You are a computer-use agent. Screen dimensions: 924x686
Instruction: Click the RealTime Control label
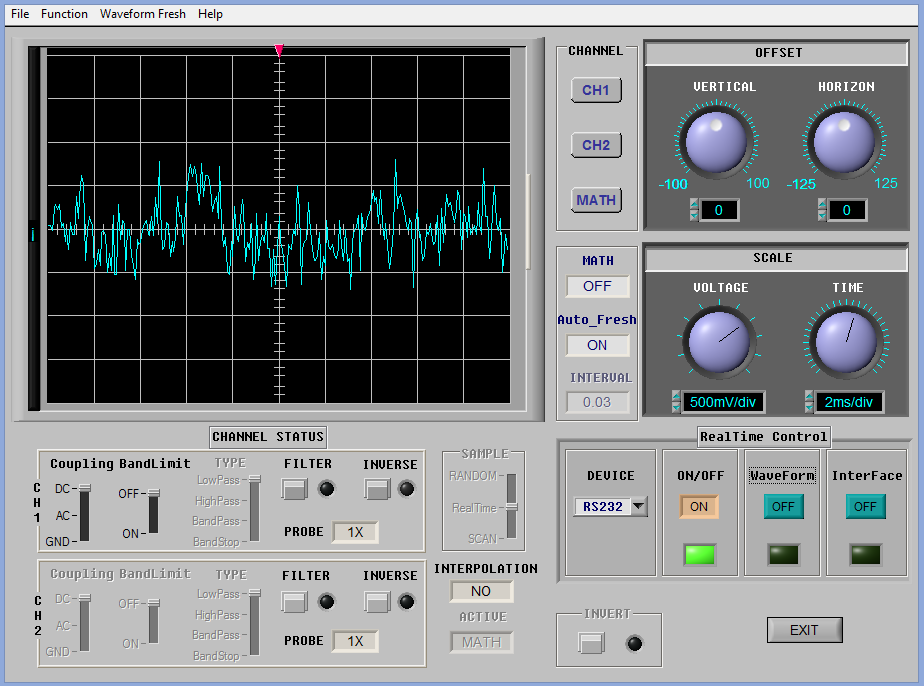(x=764, y=437)
